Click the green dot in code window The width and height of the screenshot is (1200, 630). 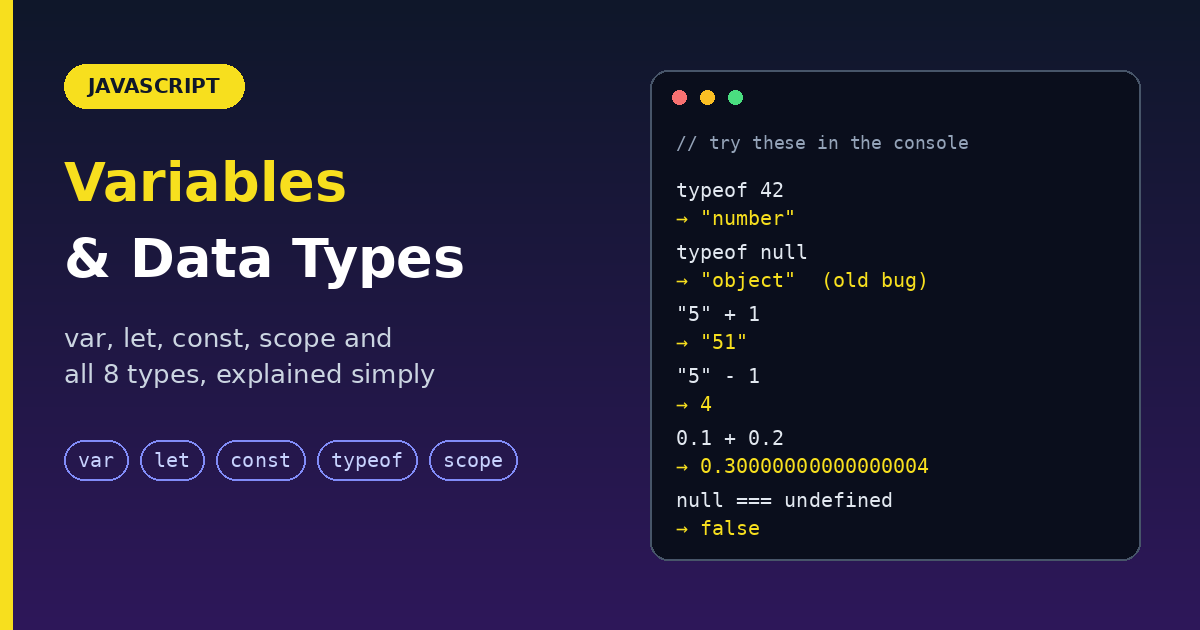pyautogui.click(x=735, y=97)
